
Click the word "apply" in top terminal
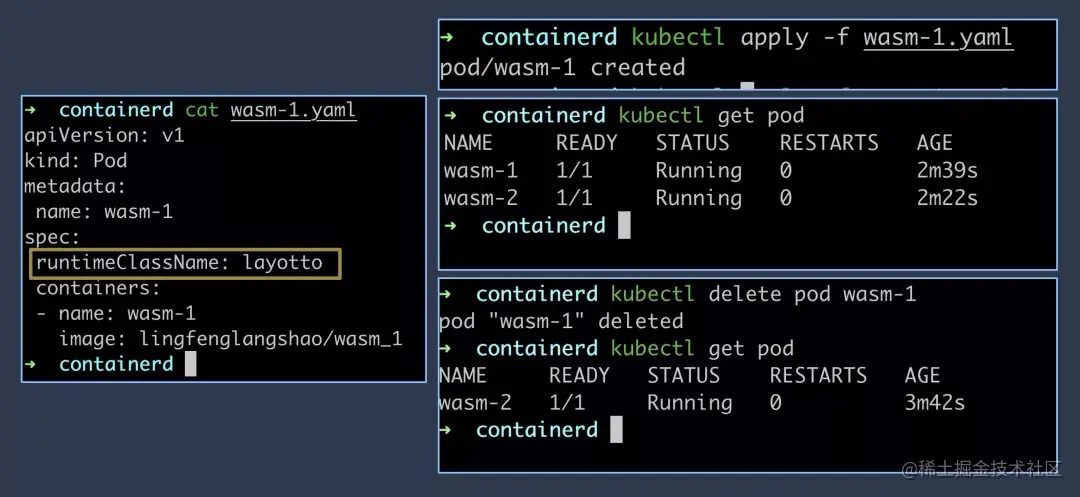[775, 39]
